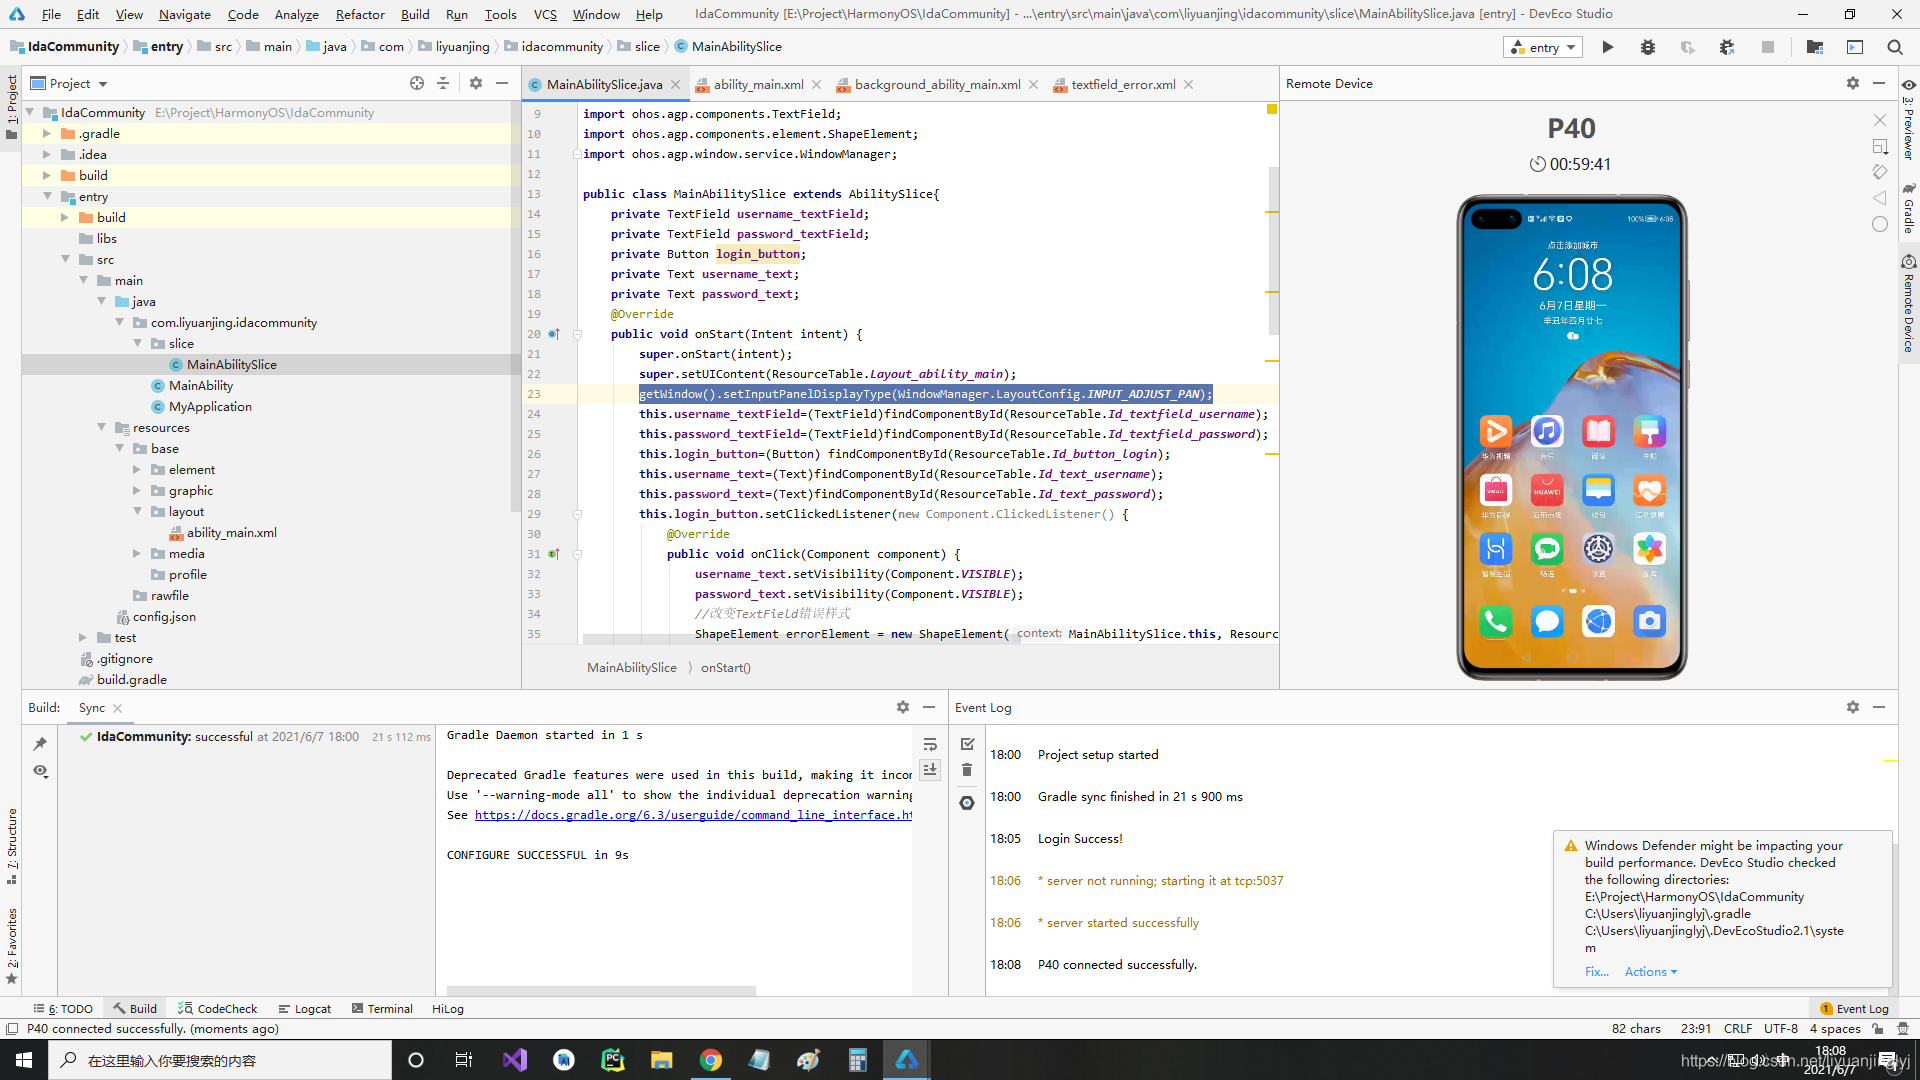Pin the build tab with the pin icon
This screenshot has width=1920, height=1080.
(40, 743)
